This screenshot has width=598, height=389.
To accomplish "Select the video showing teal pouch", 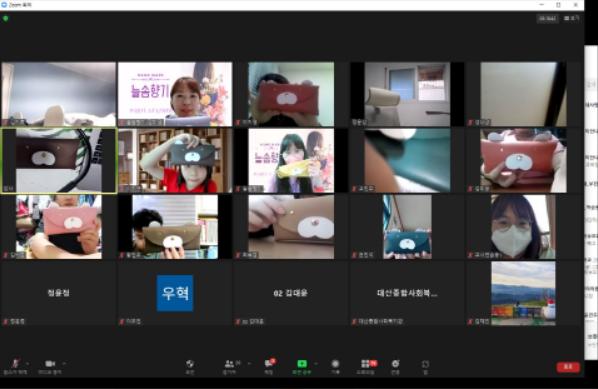I will [407, 227].
